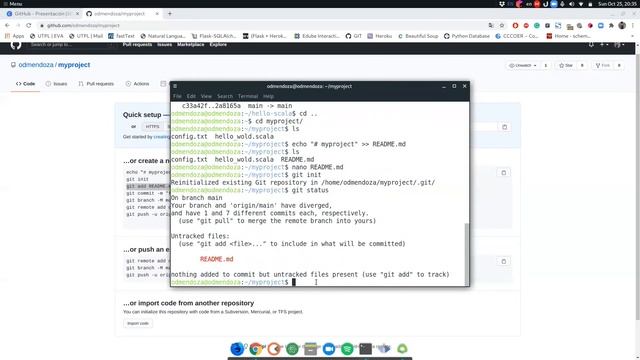
Task: Open Chrome's three-dot menu
Action: [x=633, y=25]
